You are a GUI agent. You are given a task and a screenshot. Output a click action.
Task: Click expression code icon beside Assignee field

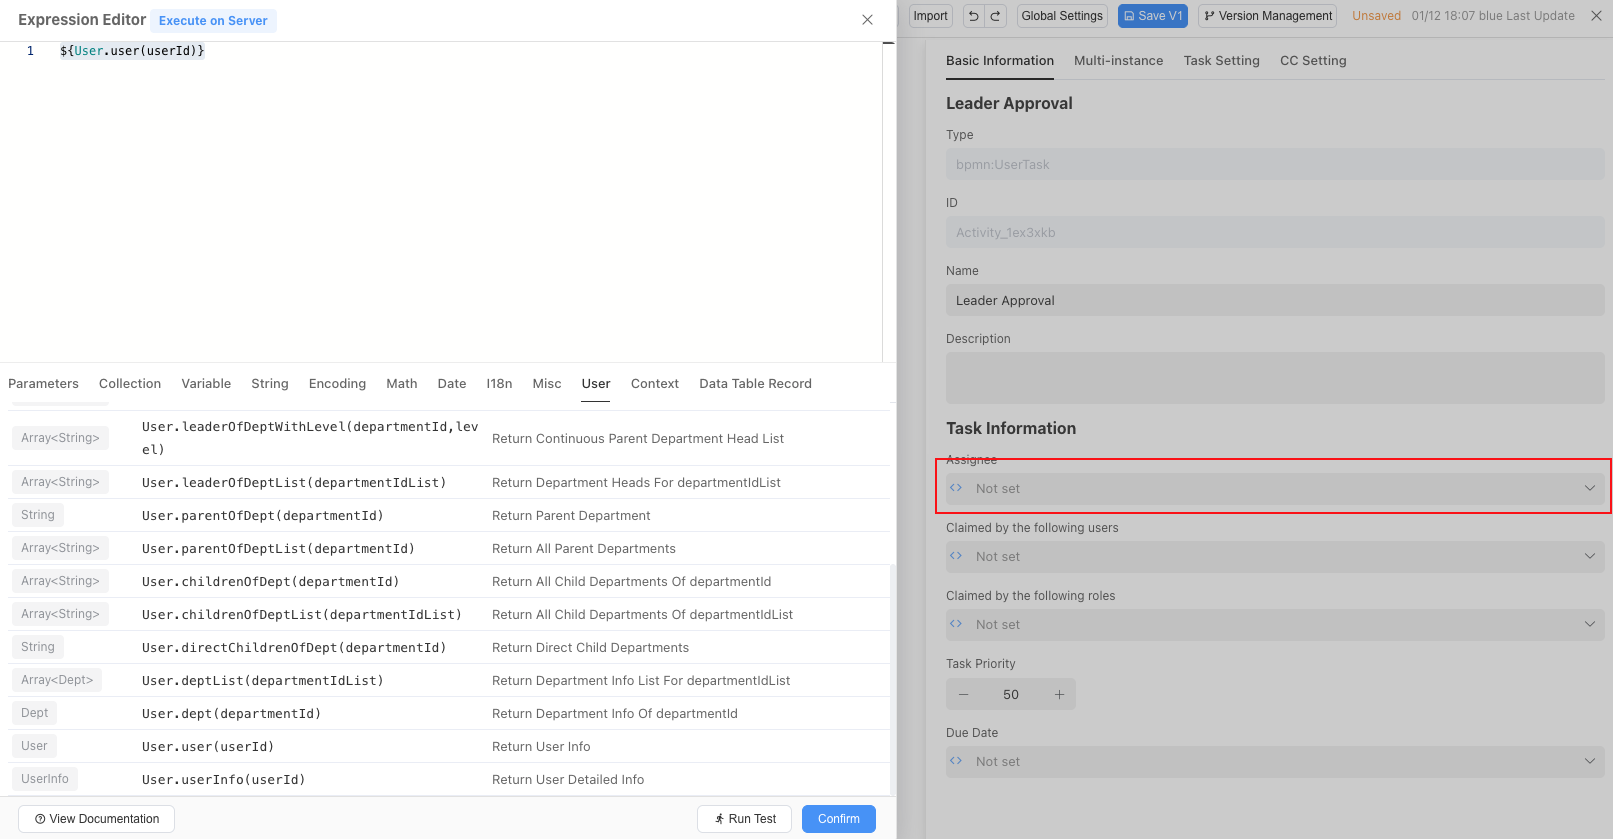click(x=956, y=488)
